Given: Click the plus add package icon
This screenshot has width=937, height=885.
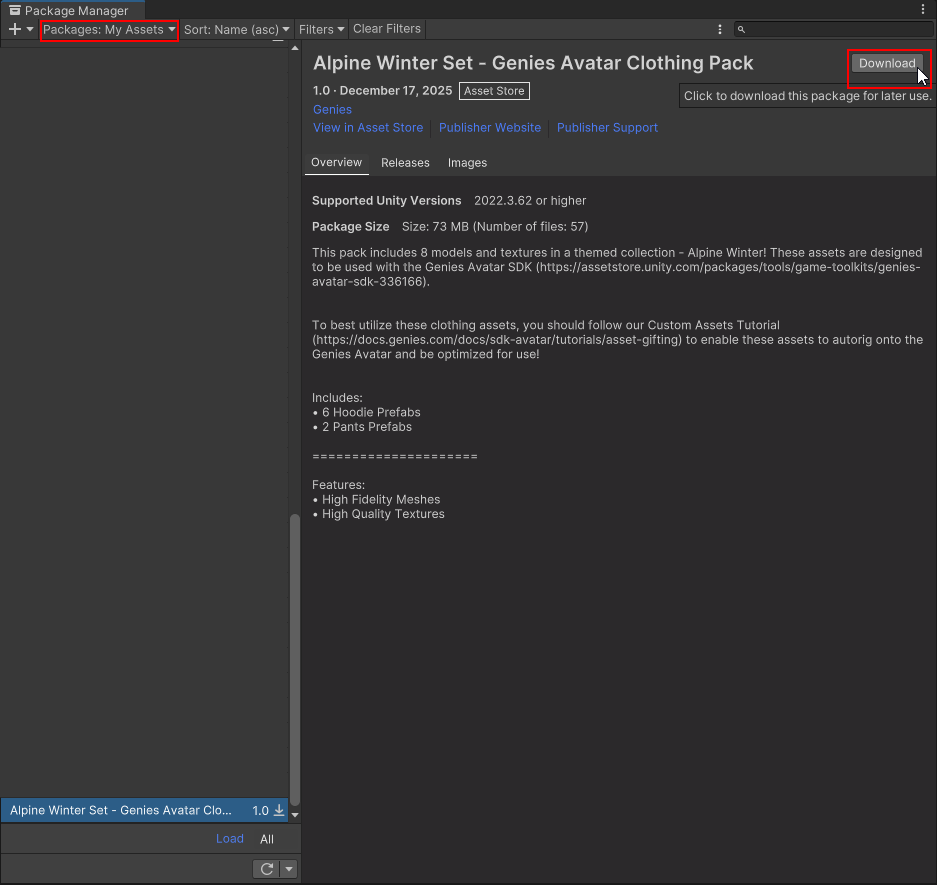Looking at the screenshot, I should pyautogui.click(x=14, y=30).
